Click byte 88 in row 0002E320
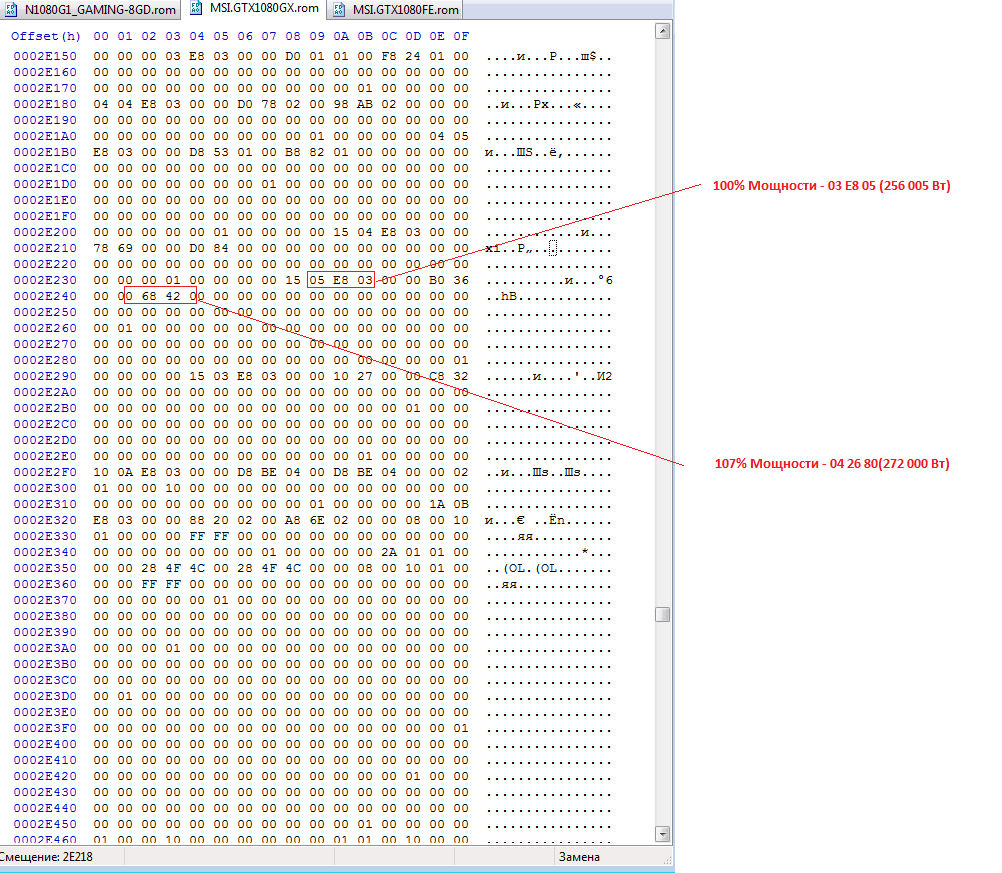Viewport: 1002px width, 873px height. click(x=197, y=520)
